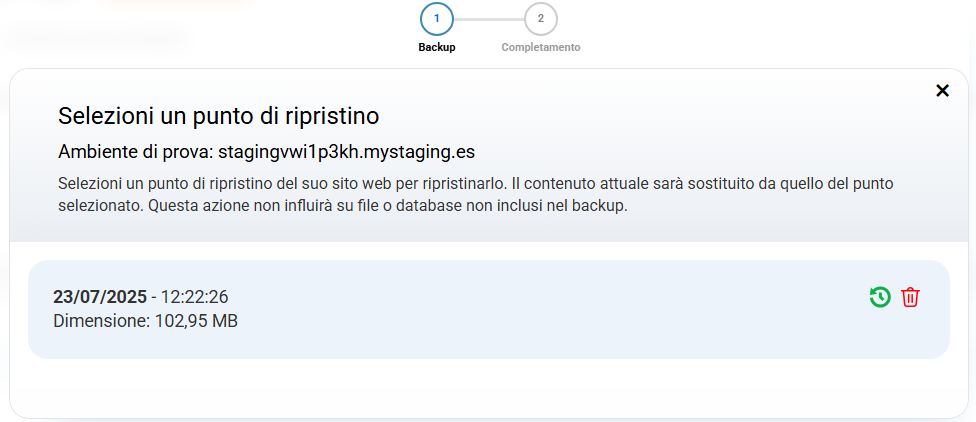The image size is (976, 422).
Task: Click empty white area below backup entry
Action: [488, 388]
